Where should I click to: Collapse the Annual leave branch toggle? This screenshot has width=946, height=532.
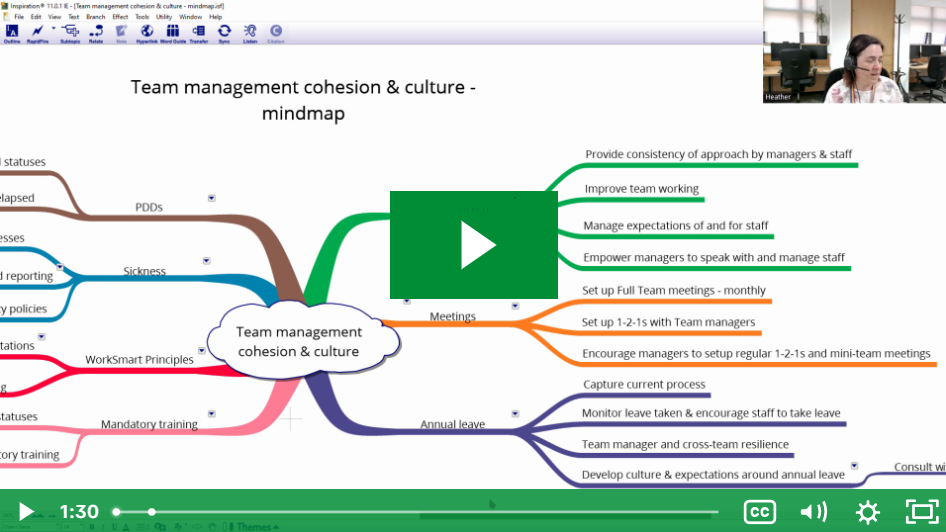515,414
